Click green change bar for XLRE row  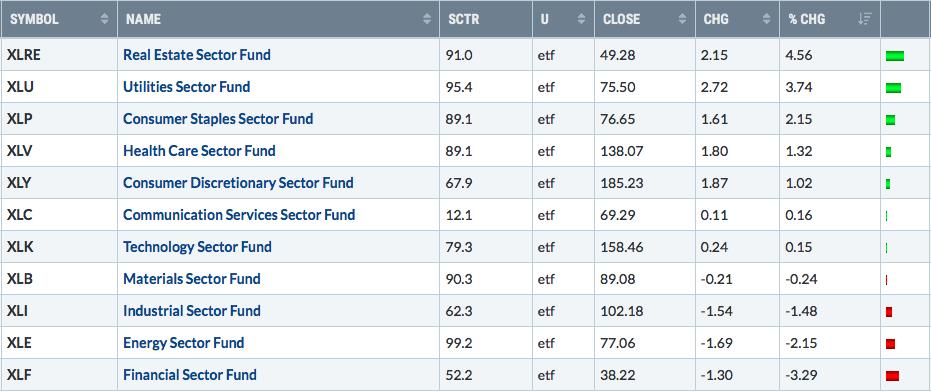click(x=895, y=56)
